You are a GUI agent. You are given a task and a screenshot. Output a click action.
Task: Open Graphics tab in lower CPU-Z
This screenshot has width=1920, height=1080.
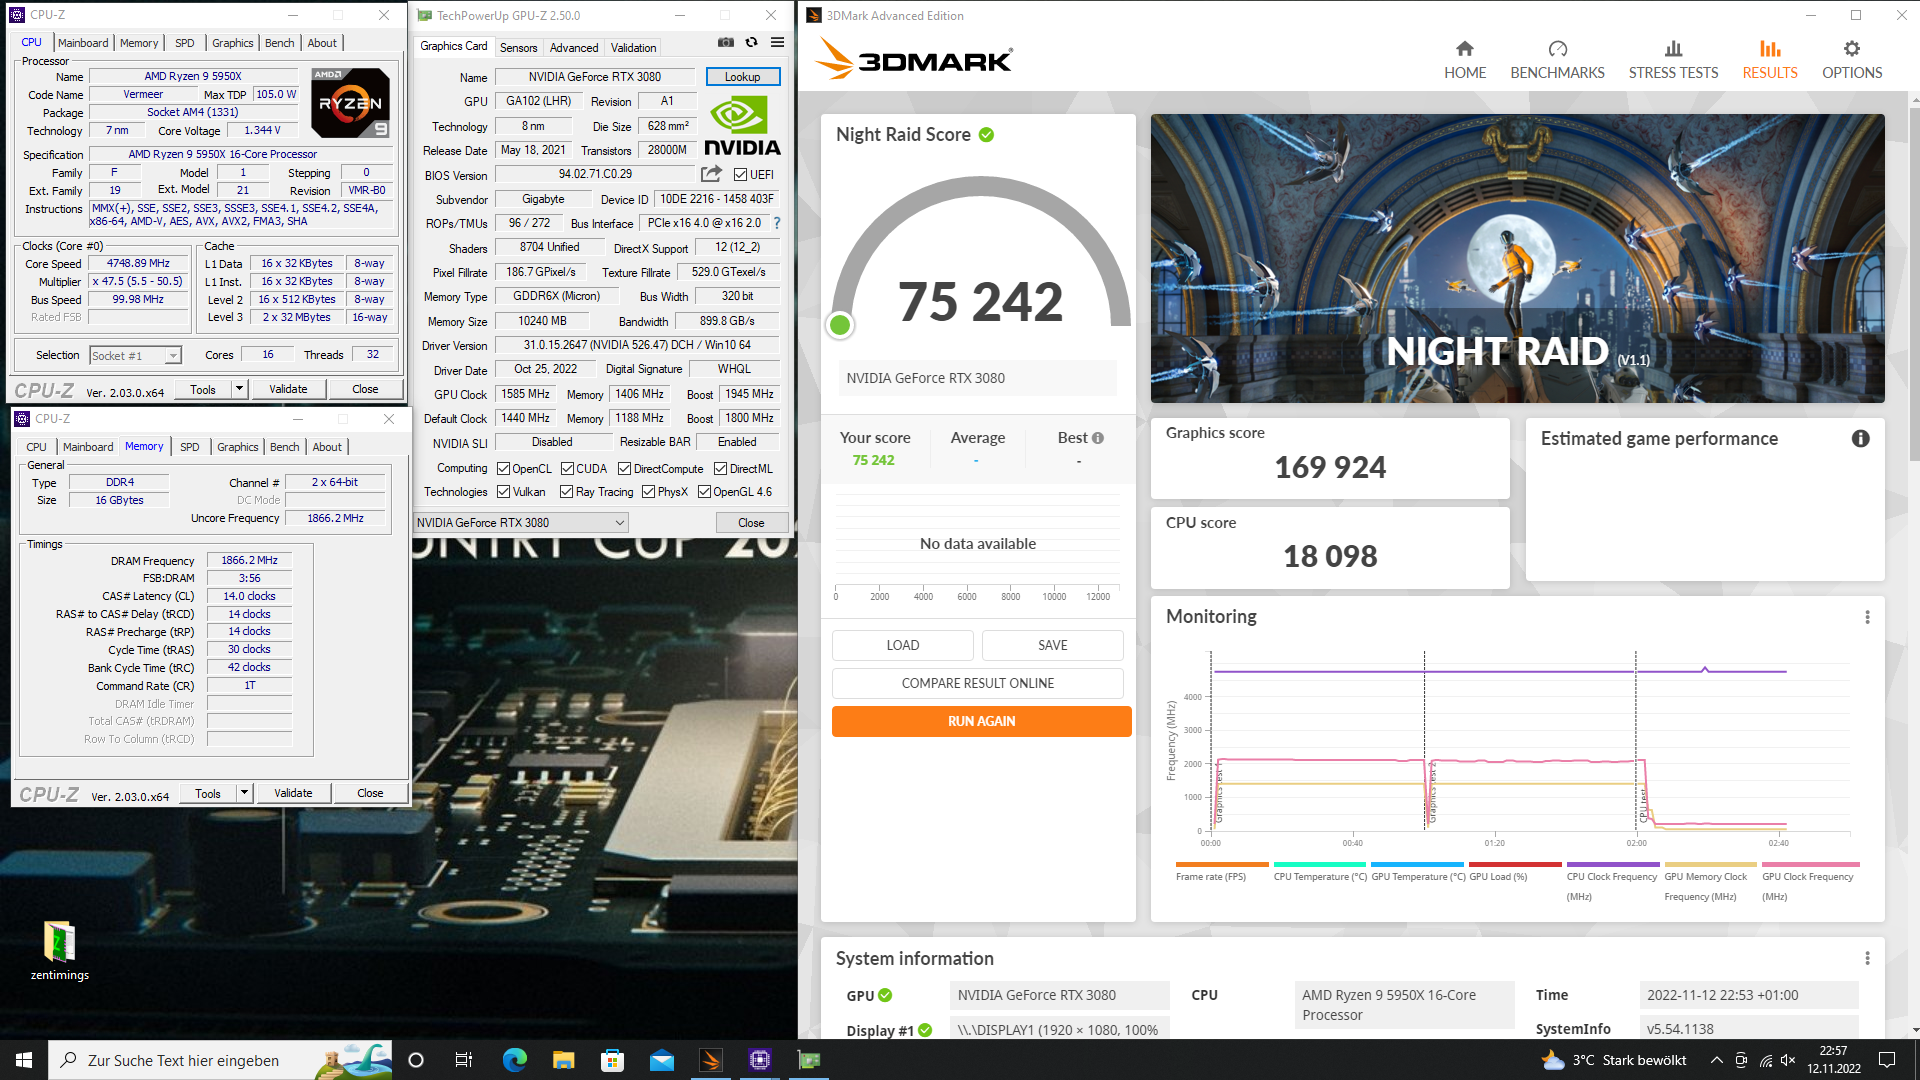238,447
